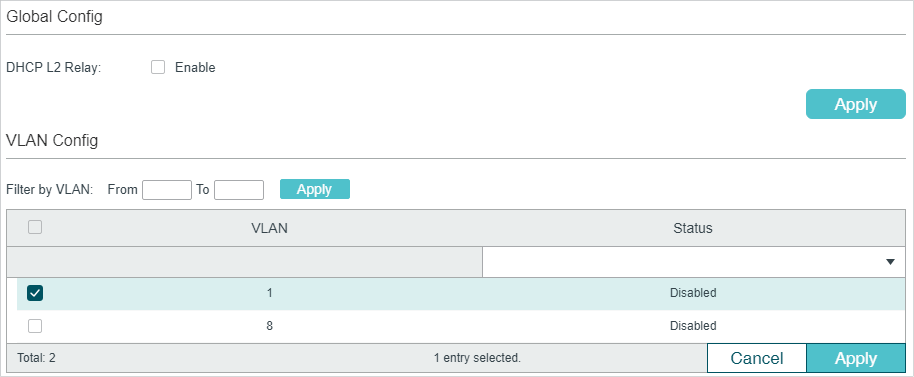914x377 pixels.
Task: Open the Status dropdown arrow
Action: (890, 262)
